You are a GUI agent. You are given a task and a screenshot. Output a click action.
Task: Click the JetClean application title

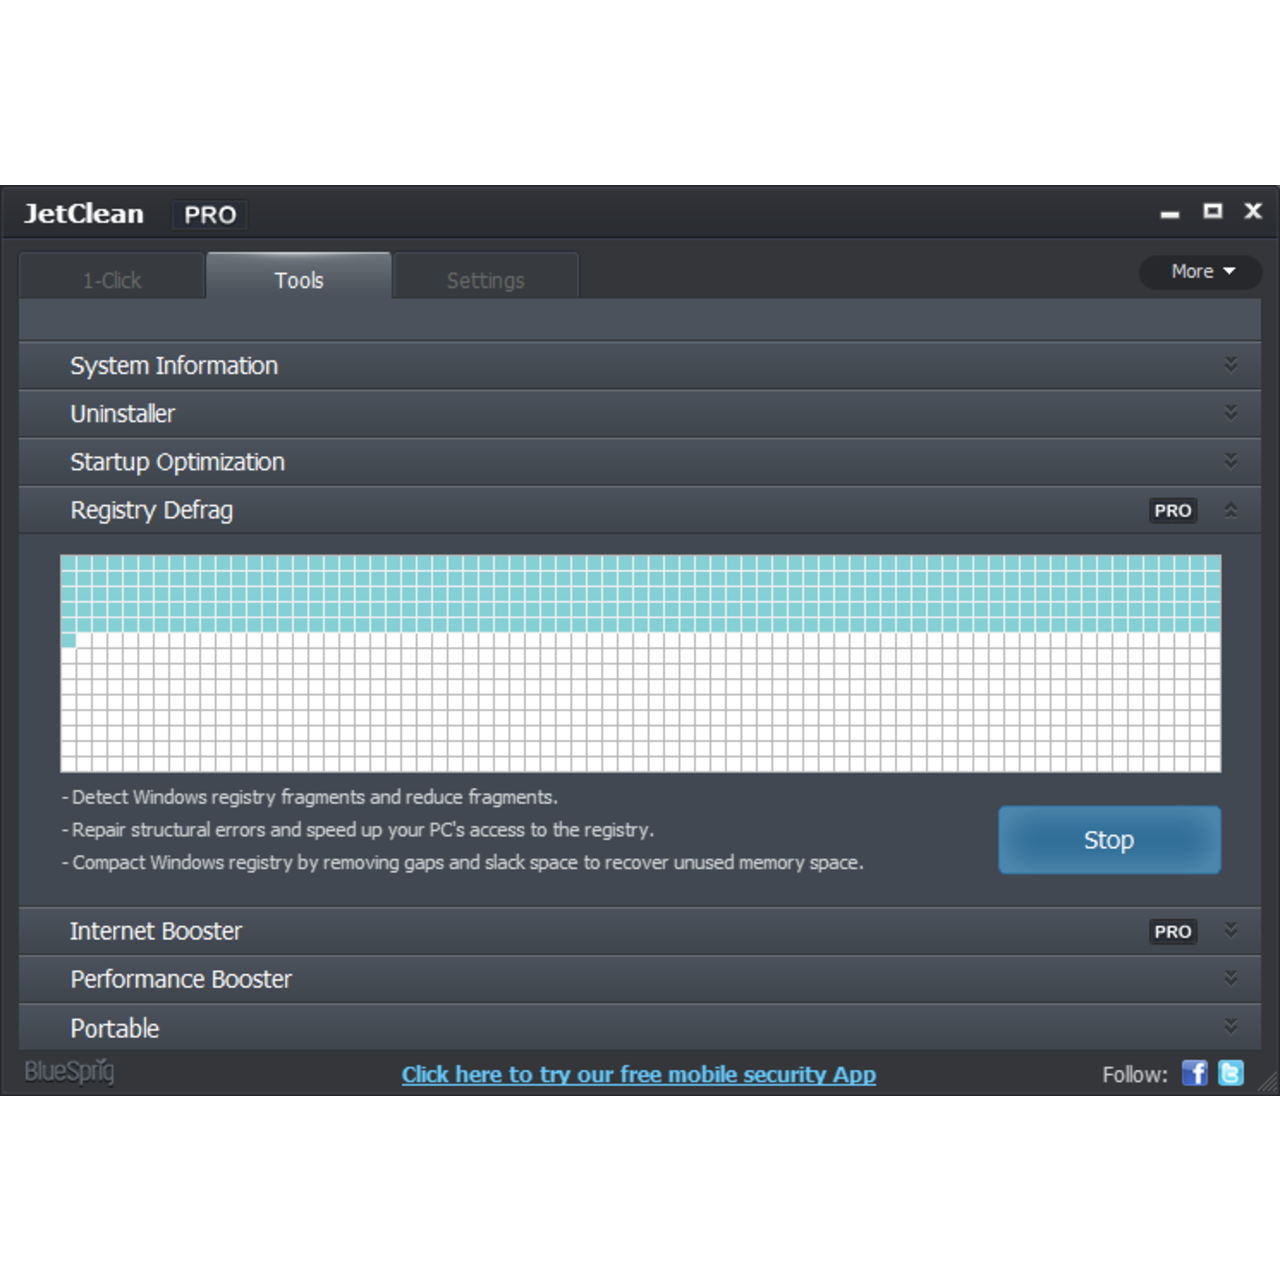(x=84, y=213)
